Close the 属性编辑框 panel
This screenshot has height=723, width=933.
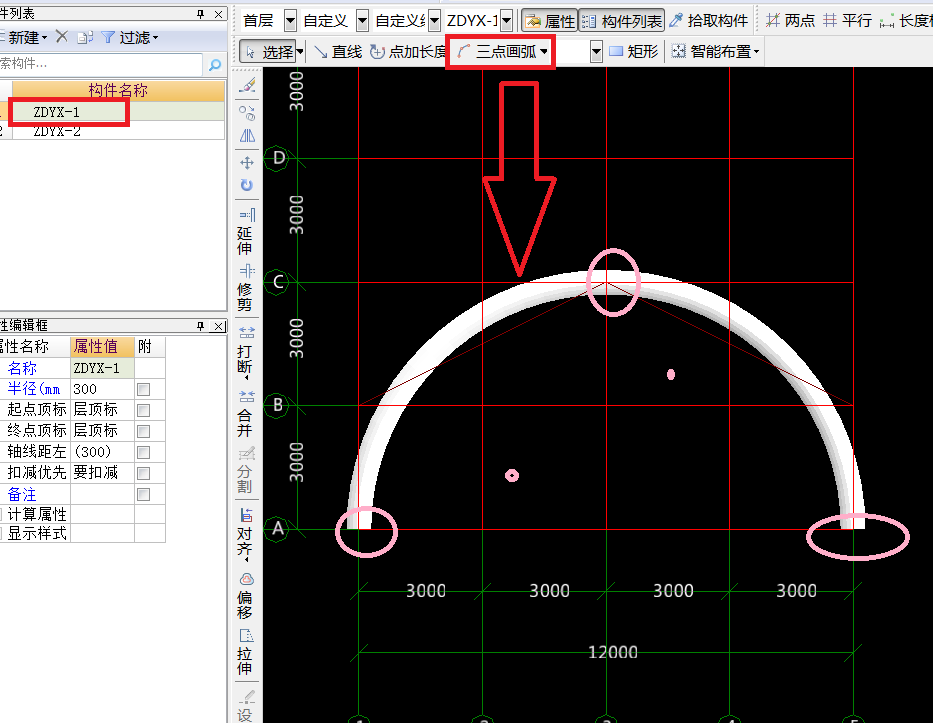click(219, 325)
